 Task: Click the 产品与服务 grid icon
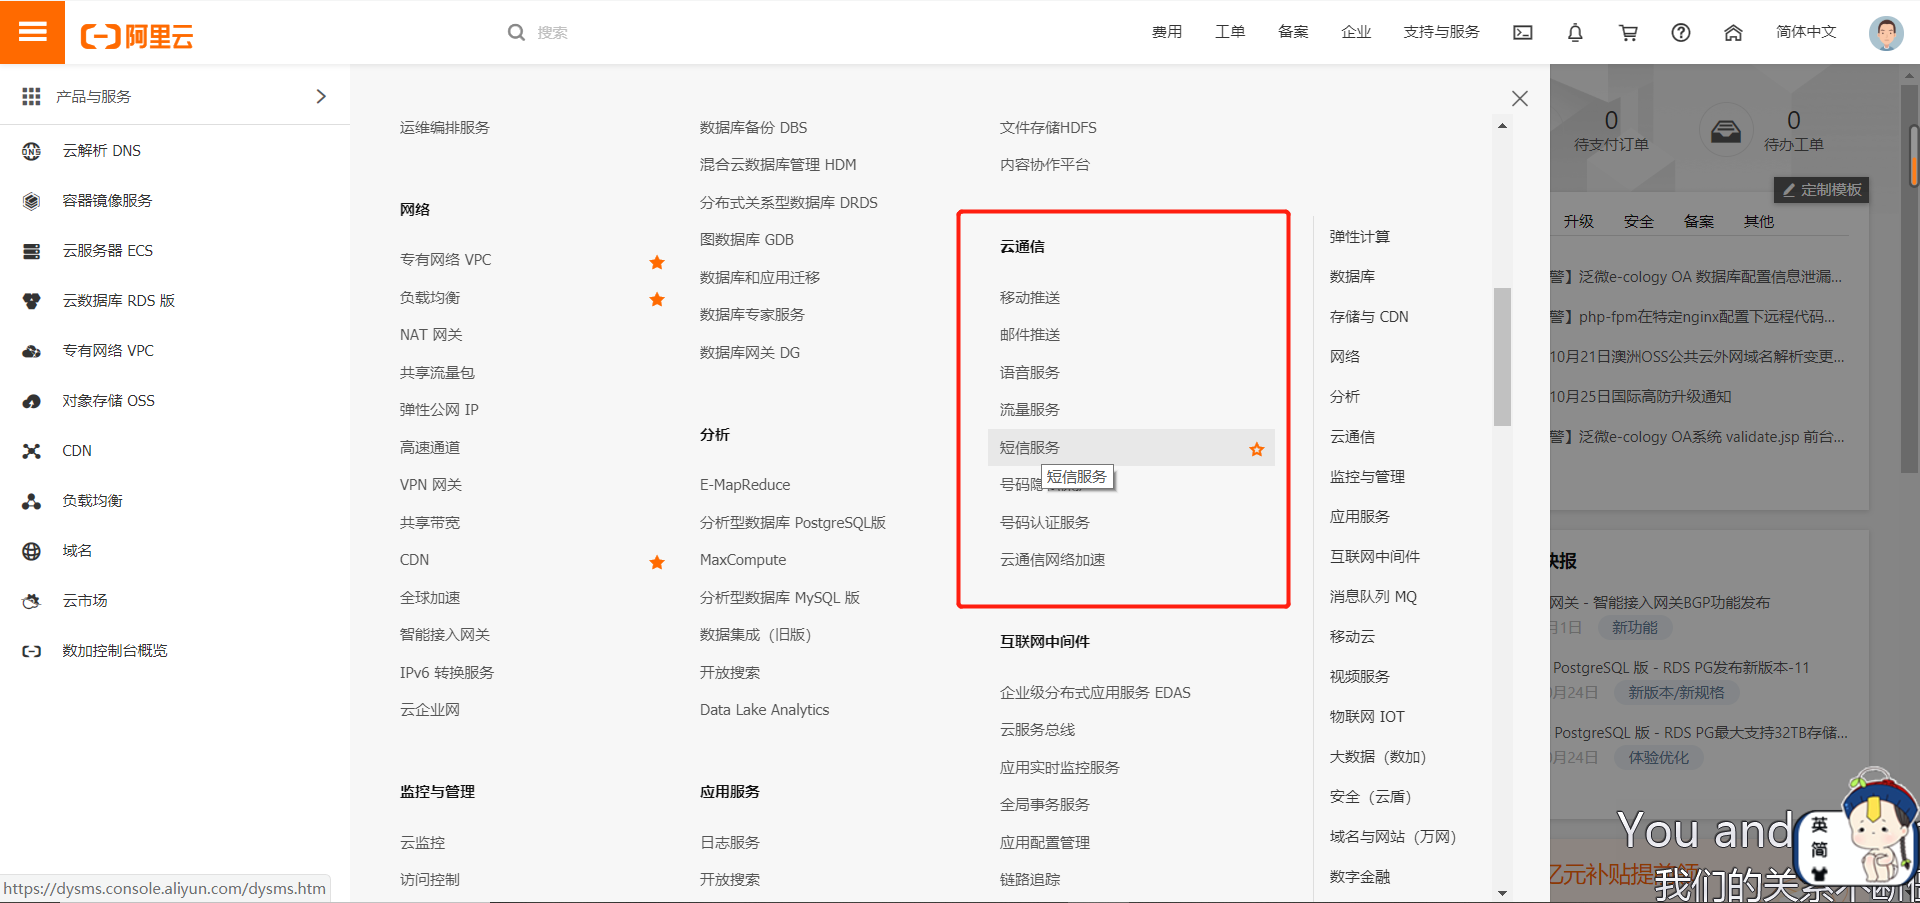coord(31,96)
